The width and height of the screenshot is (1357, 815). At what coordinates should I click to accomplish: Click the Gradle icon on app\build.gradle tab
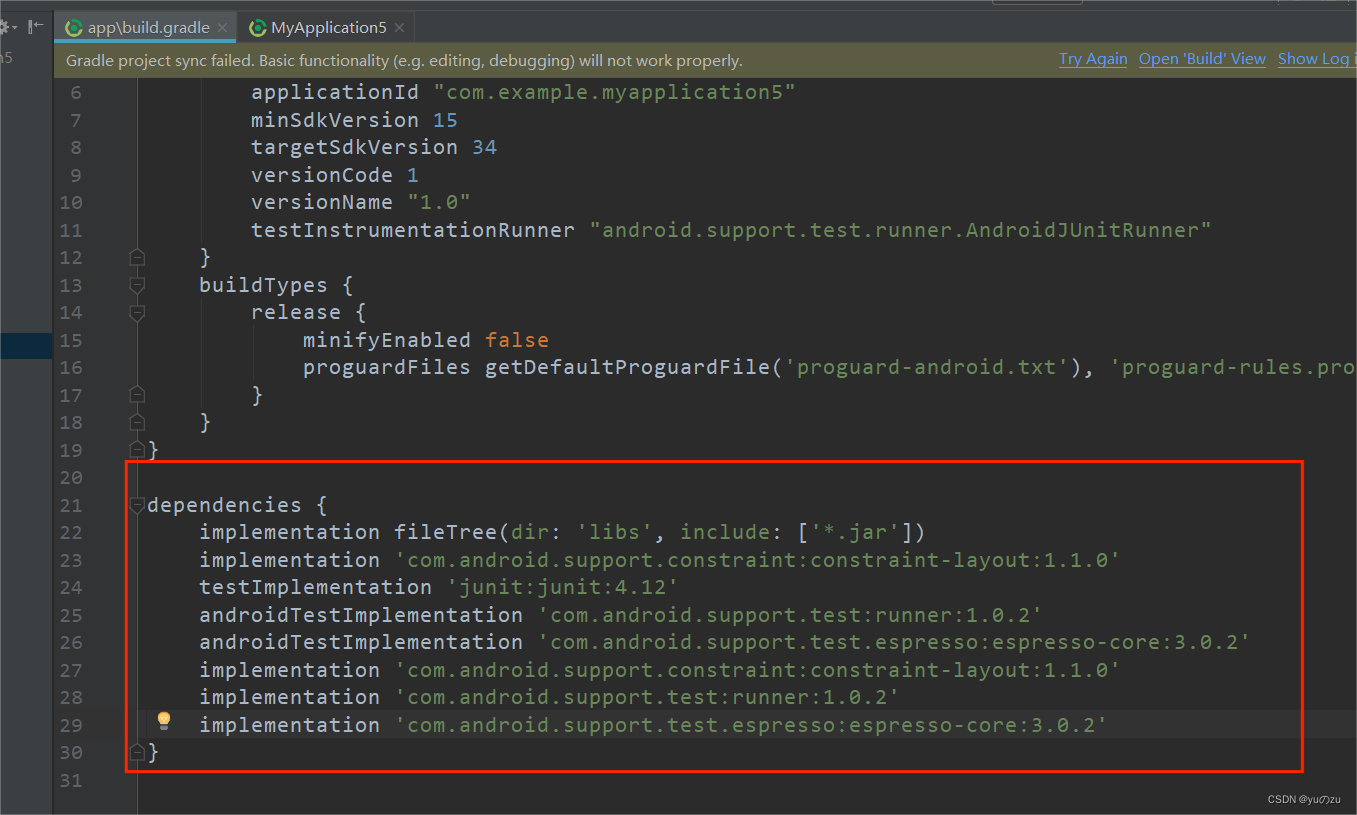[x=74, y=27]
